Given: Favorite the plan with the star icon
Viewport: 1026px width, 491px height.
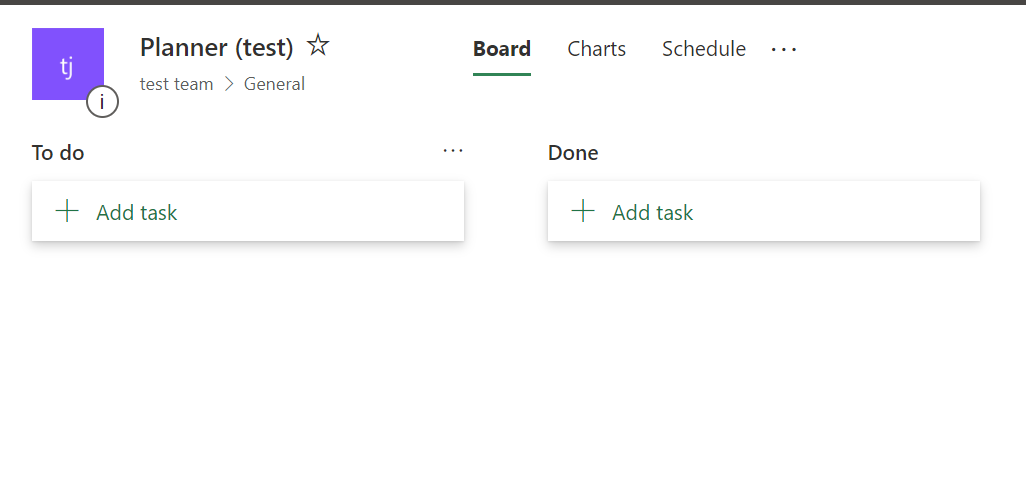Looking at the screenshot, I should (x=318, y=45).
